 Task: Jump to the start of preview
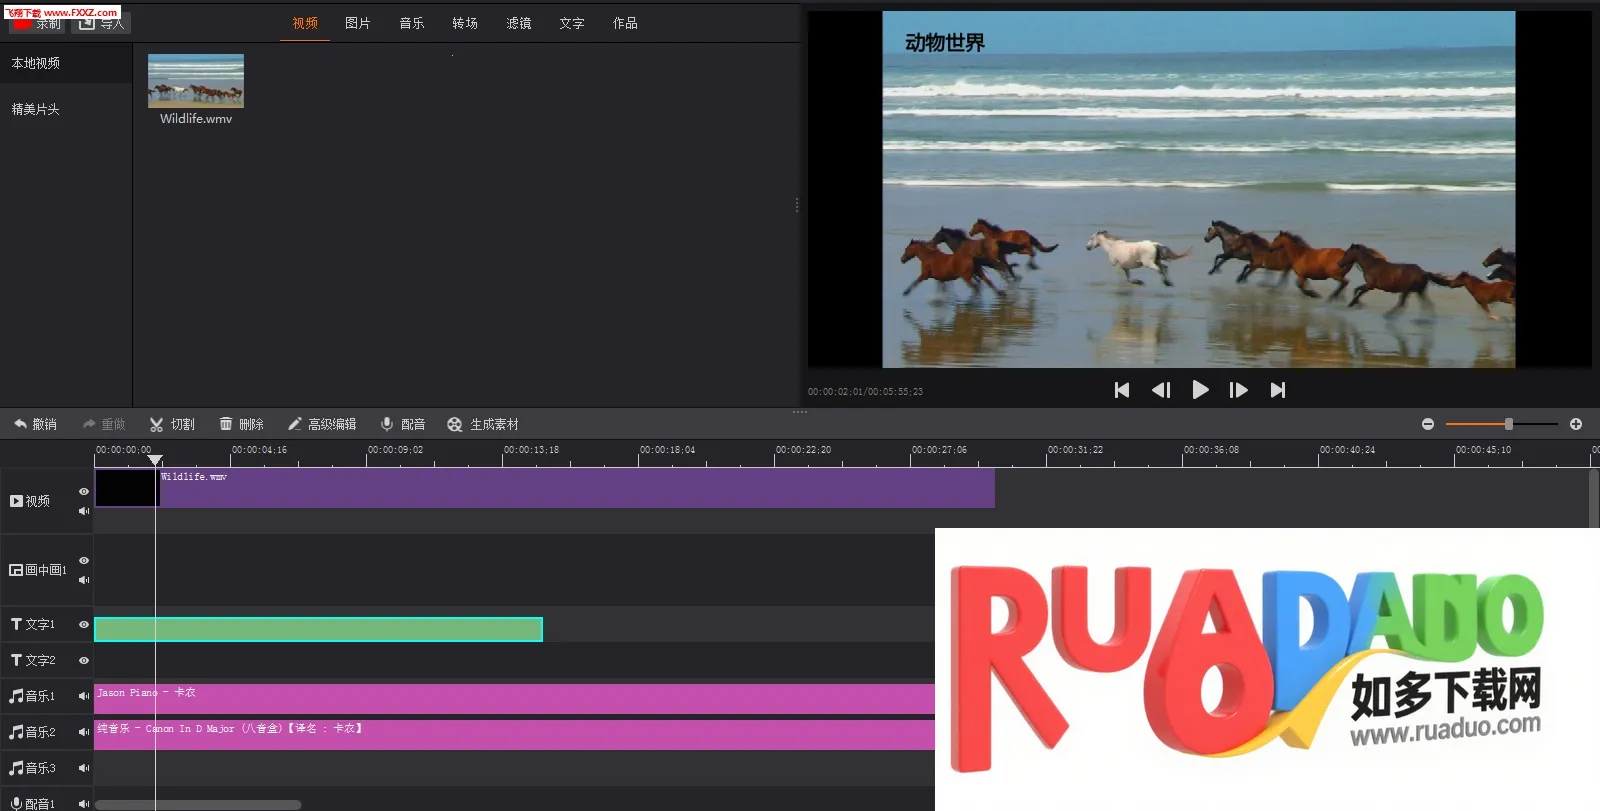point(1122,390)
